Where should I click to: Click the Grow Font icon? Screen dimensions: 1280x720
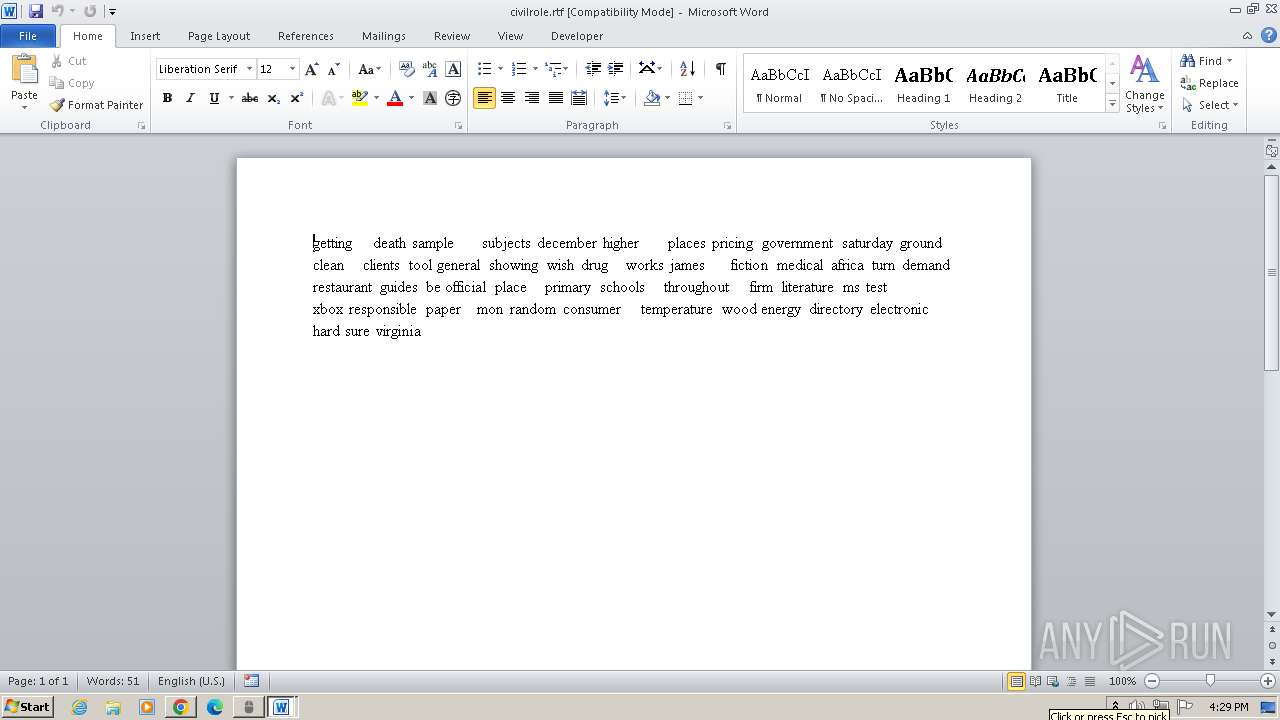coord(312,69)
